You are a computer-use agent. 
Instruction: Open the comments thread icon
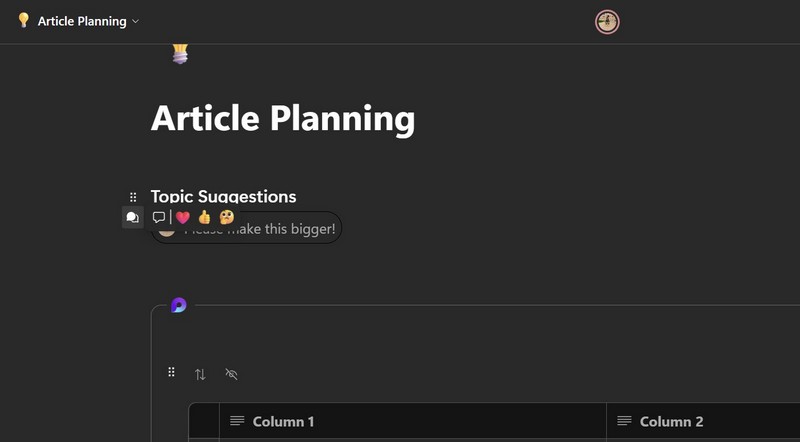(x=132, y=217)
